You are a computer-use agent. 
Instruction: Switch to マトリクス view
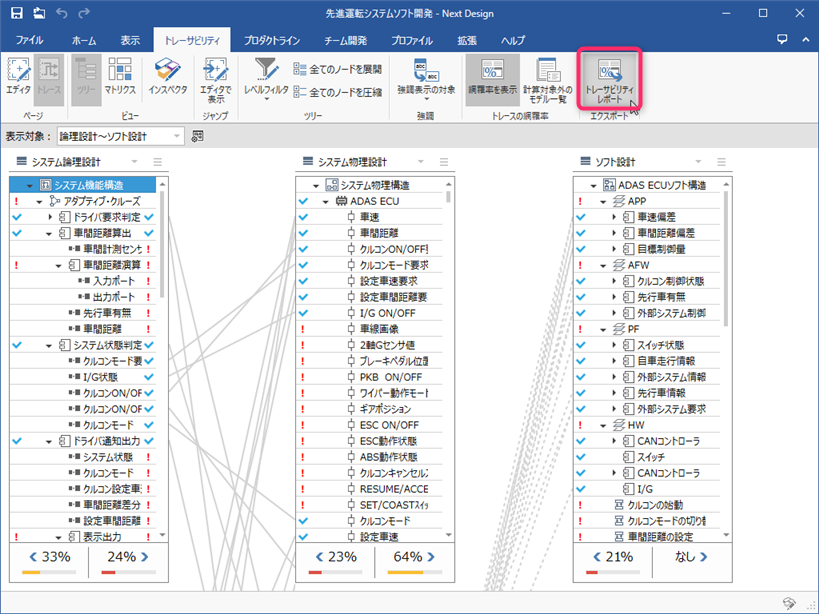[120, 76]
